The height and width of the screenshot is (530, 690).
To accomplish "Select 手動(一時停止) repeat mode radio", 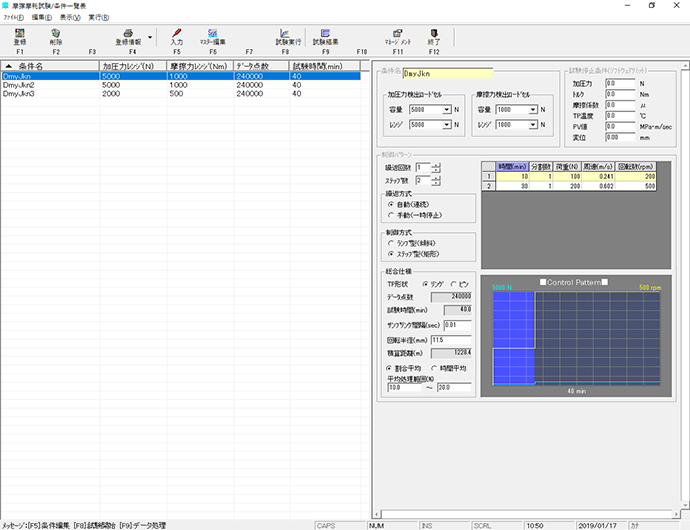I will point(391,215).
